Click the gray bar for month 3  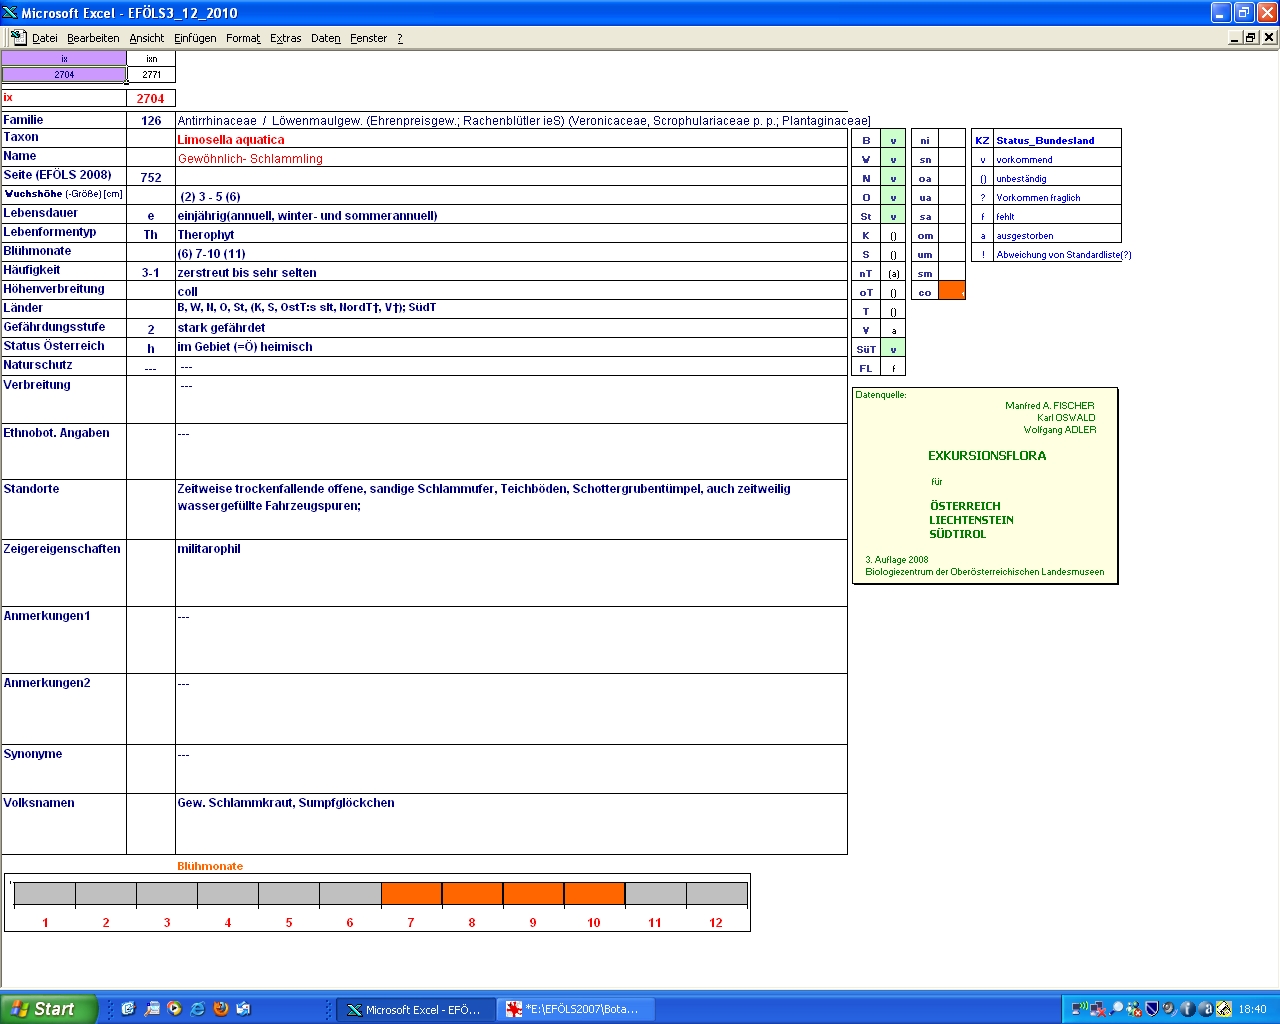(167, 893)
